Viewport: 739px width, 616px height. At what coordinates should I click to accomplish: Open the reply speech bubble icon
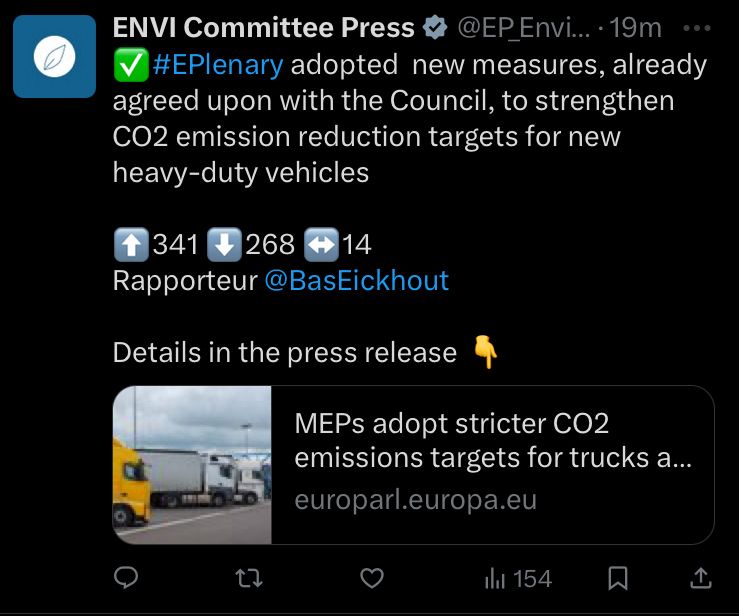click(126, 578)
